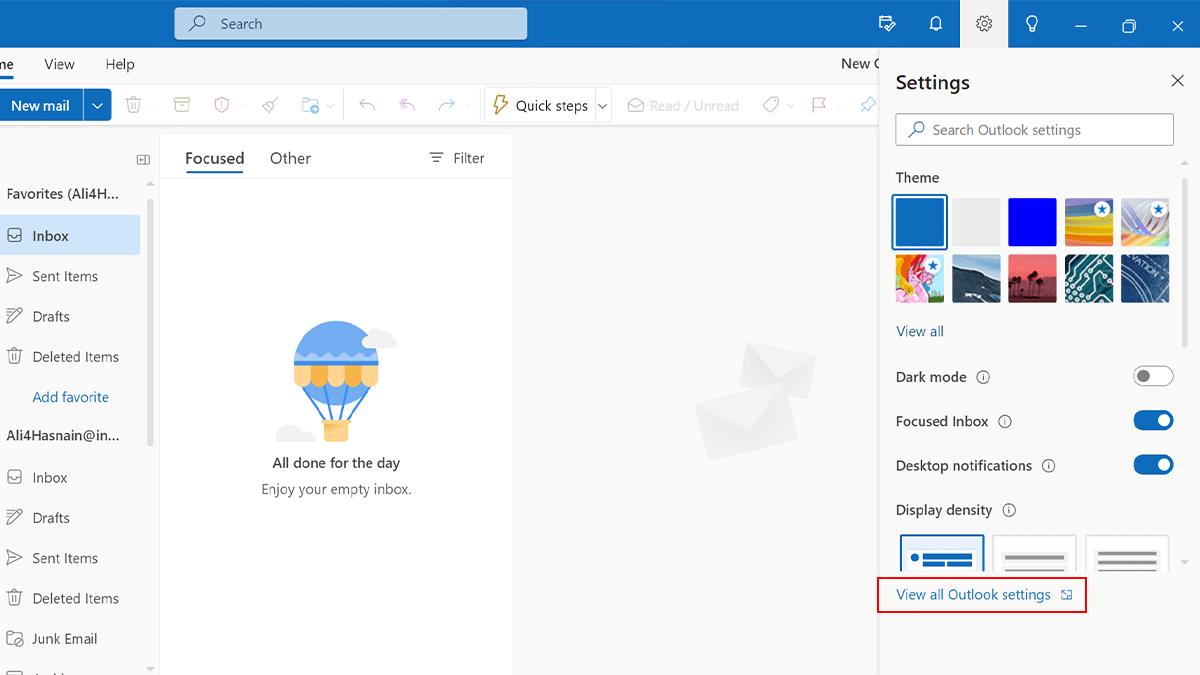Screen dimensions: 1200x675
Task: Turn off the Focused Inbox toggle
Action: (1153, 421)
